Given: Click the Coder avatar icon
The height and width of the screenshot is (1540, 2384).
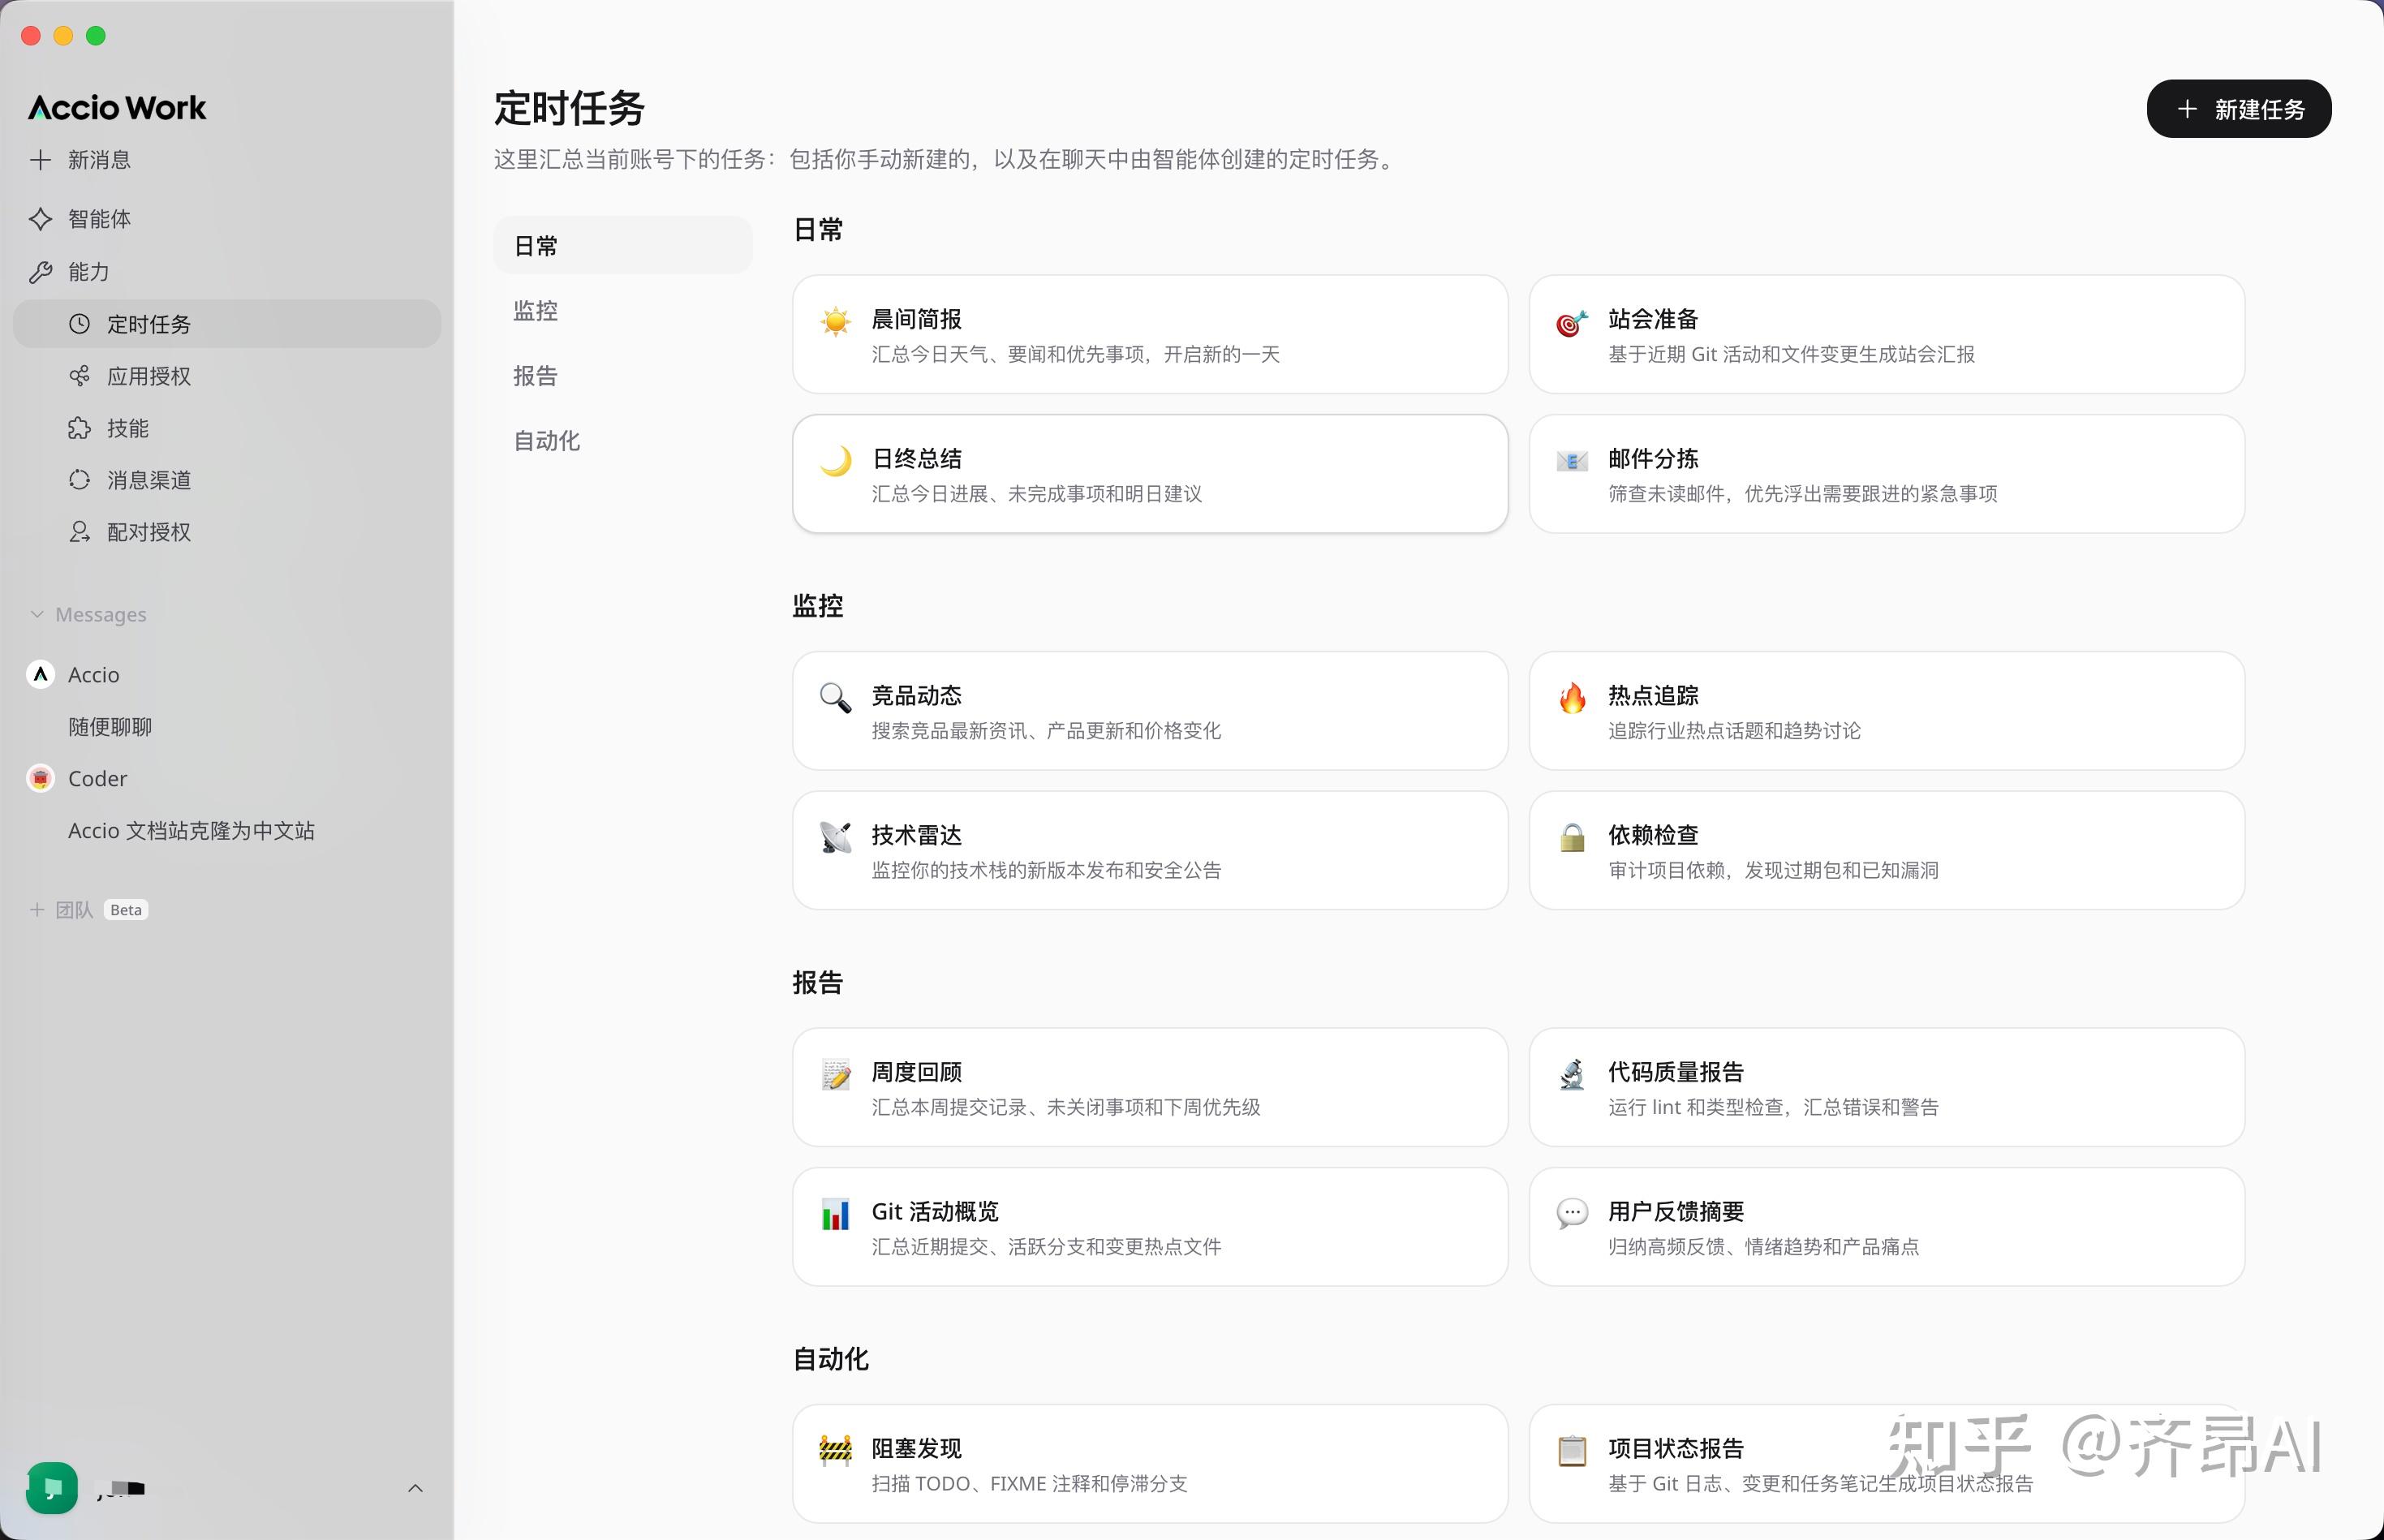Looking at the screenshot, I should pyautogui.click(x=40, y=778).
